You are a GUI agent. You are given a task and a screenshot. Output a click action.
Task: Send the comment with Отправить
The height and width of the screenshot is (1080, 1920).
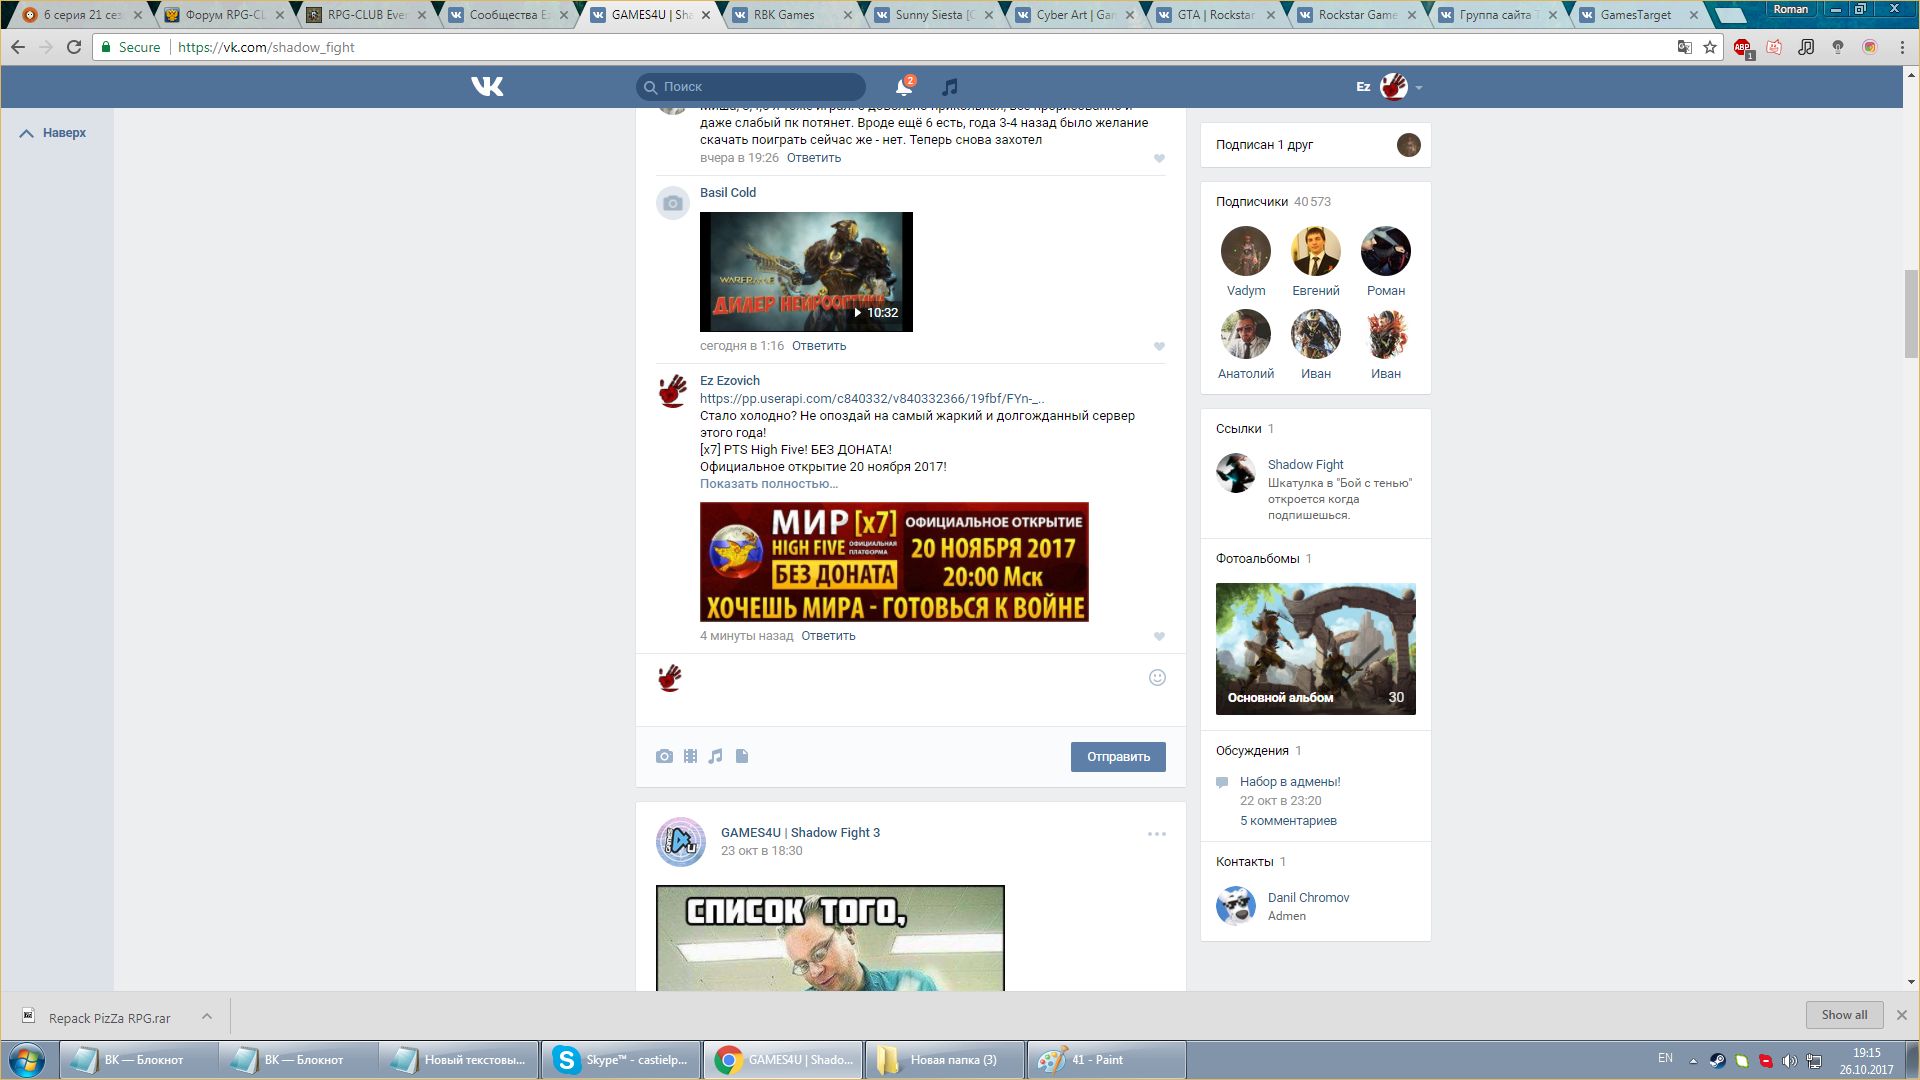click(1118, 757)
